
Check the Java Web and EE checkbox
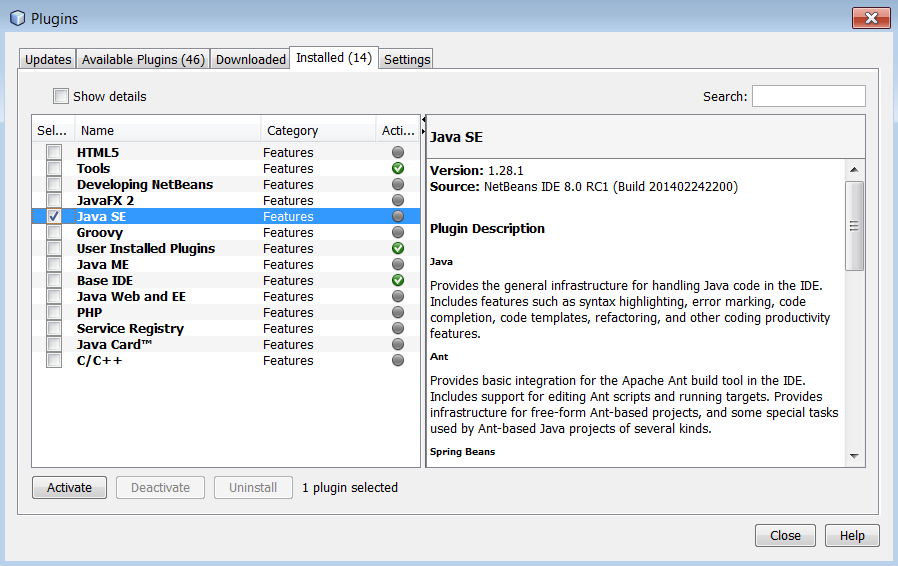54,297
